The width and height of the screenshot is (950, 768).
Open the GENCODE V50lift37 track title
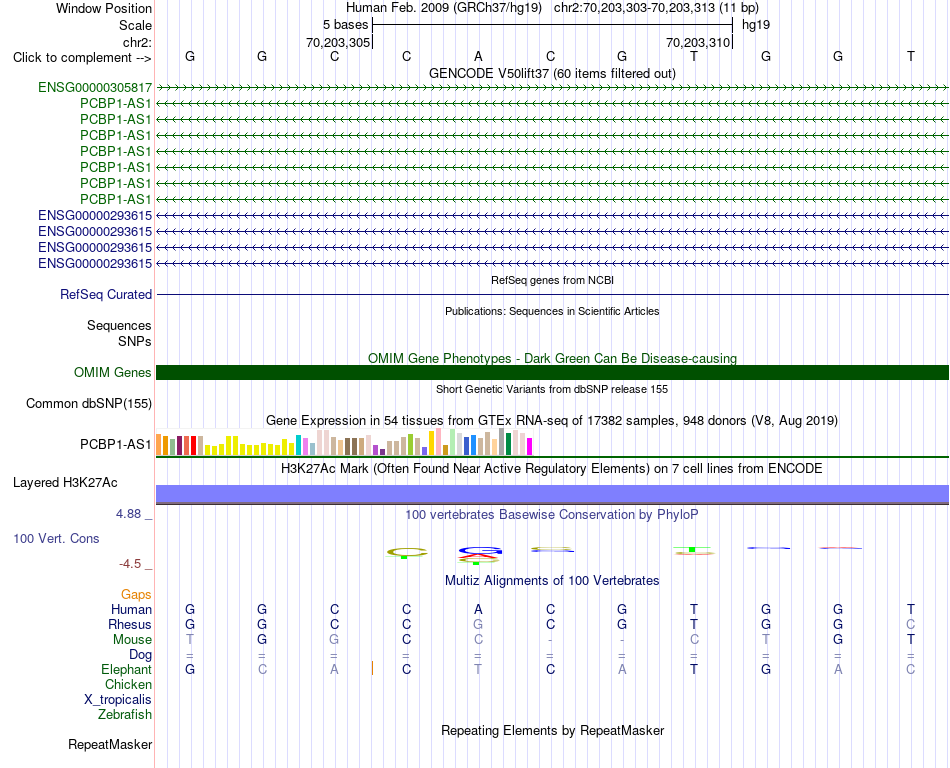pos(552,73)
